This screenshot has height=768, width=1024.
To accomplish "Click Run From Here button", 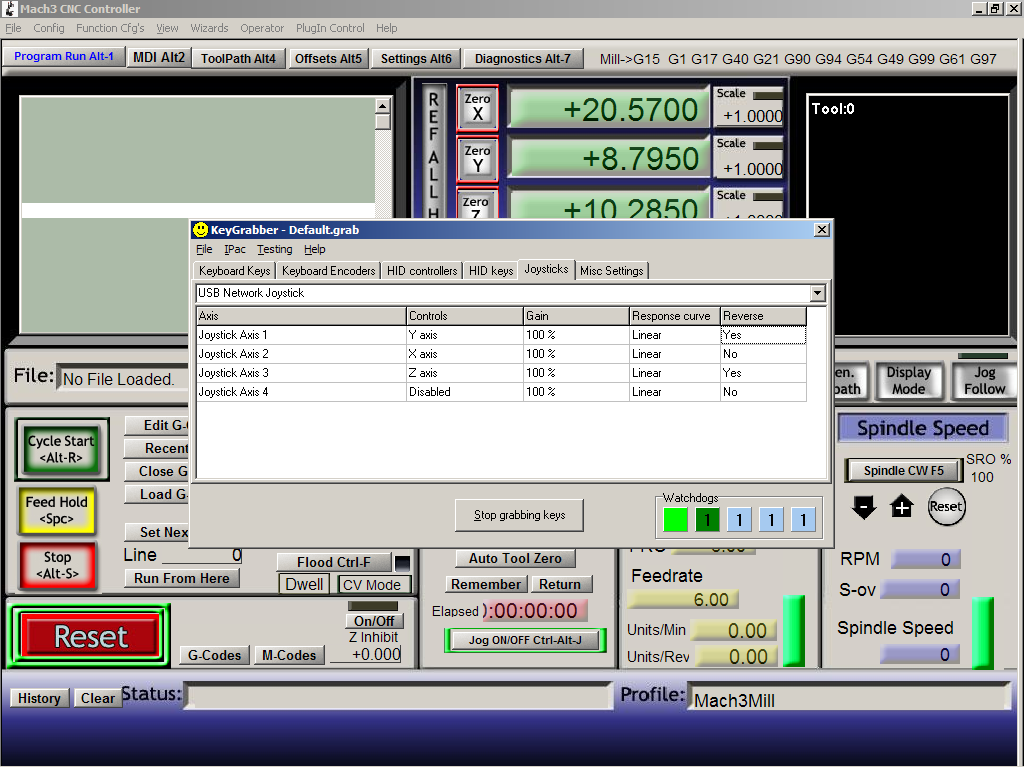I will pos(182,579).
